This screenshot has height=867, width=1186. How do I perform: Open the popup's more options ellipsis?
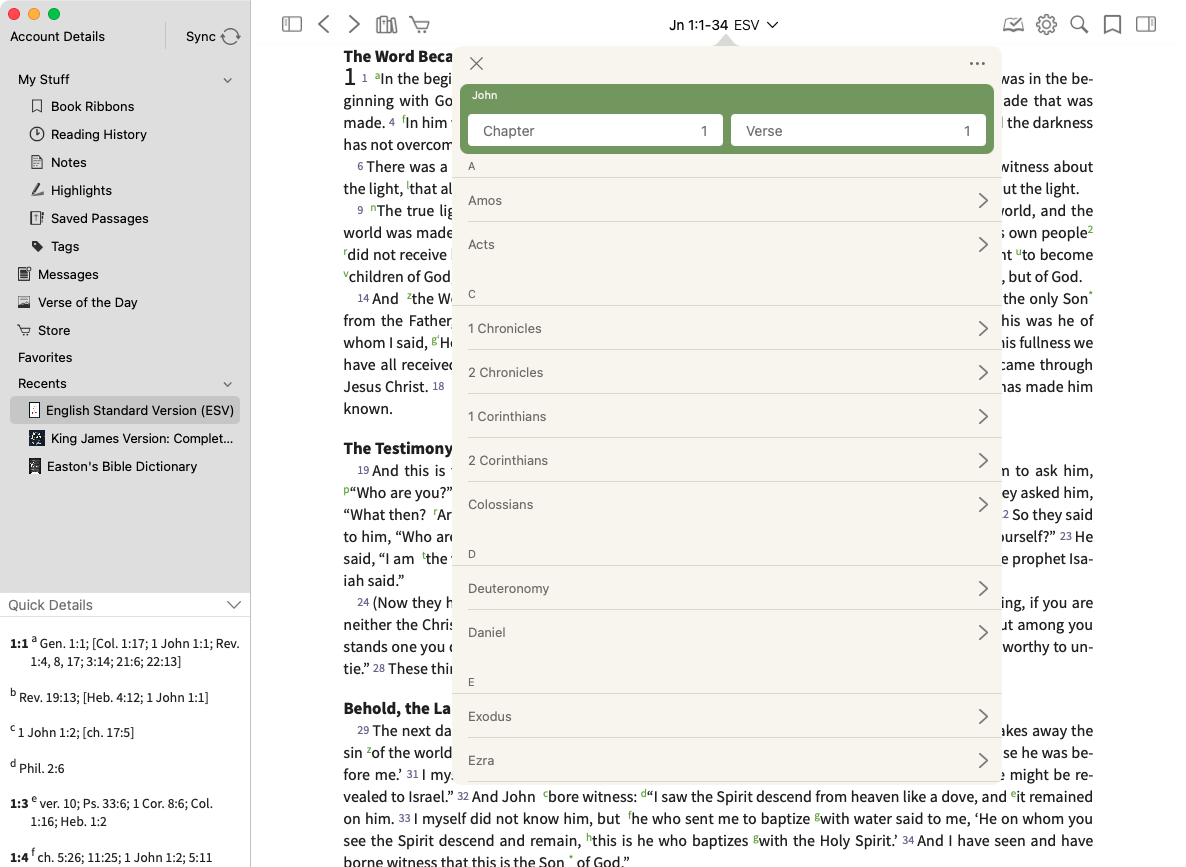(x=977, y=64)
